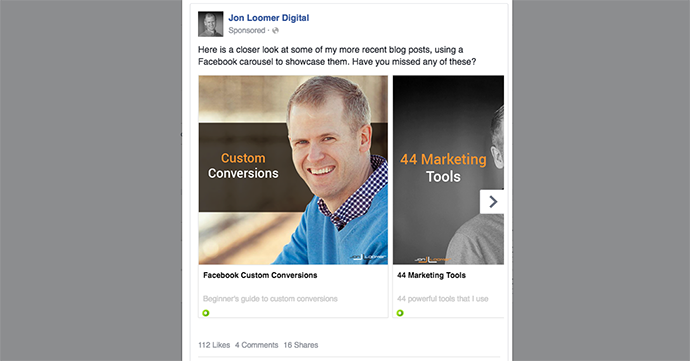Click the Beginner's guide to custom conversions description
This screenshot has width=690, height=361.
pyautogui.click(x=270, y=299)
